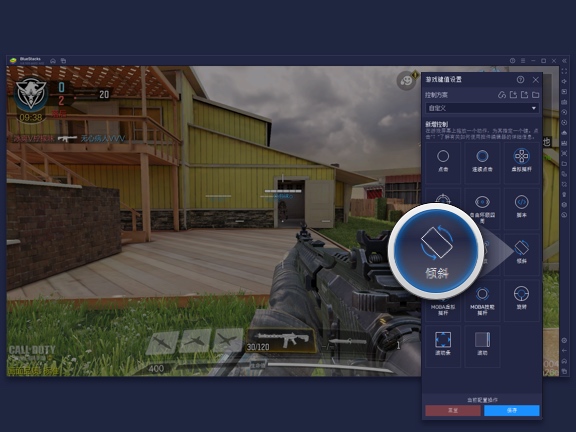Select the MOBA skill pad control
Viewport: 576px width, 432px height.
tap(482, 300)
